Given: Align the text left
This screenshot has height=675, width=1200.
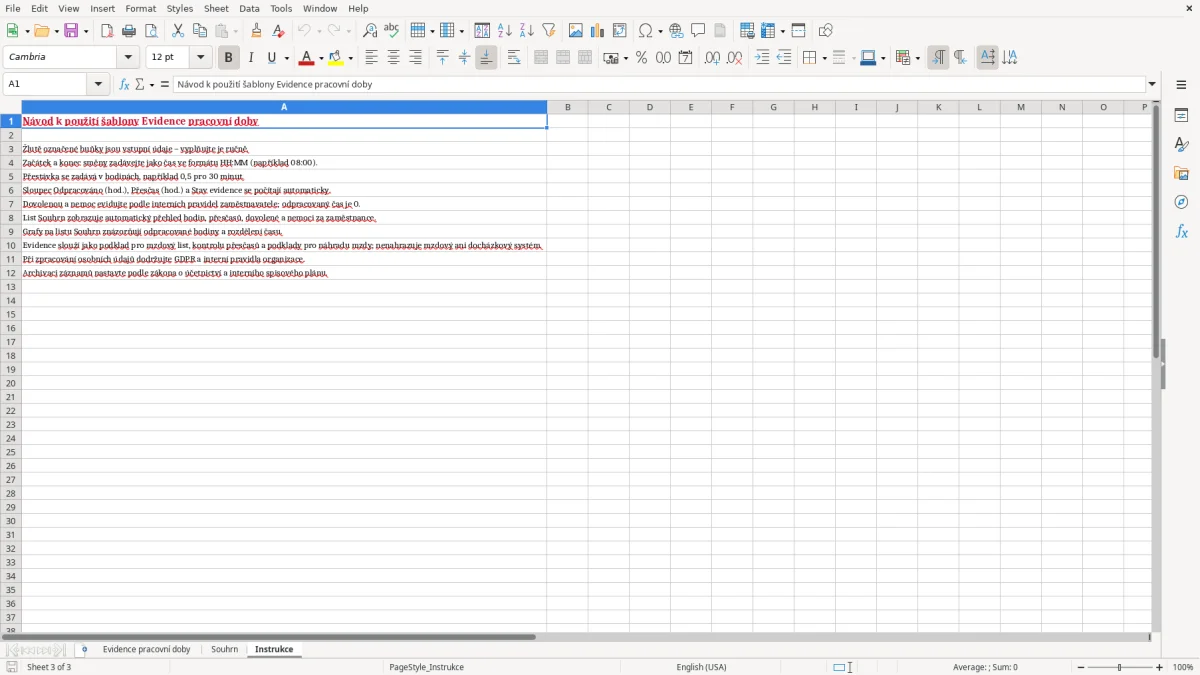Looking at the screenshot, I should pos(372,58).
